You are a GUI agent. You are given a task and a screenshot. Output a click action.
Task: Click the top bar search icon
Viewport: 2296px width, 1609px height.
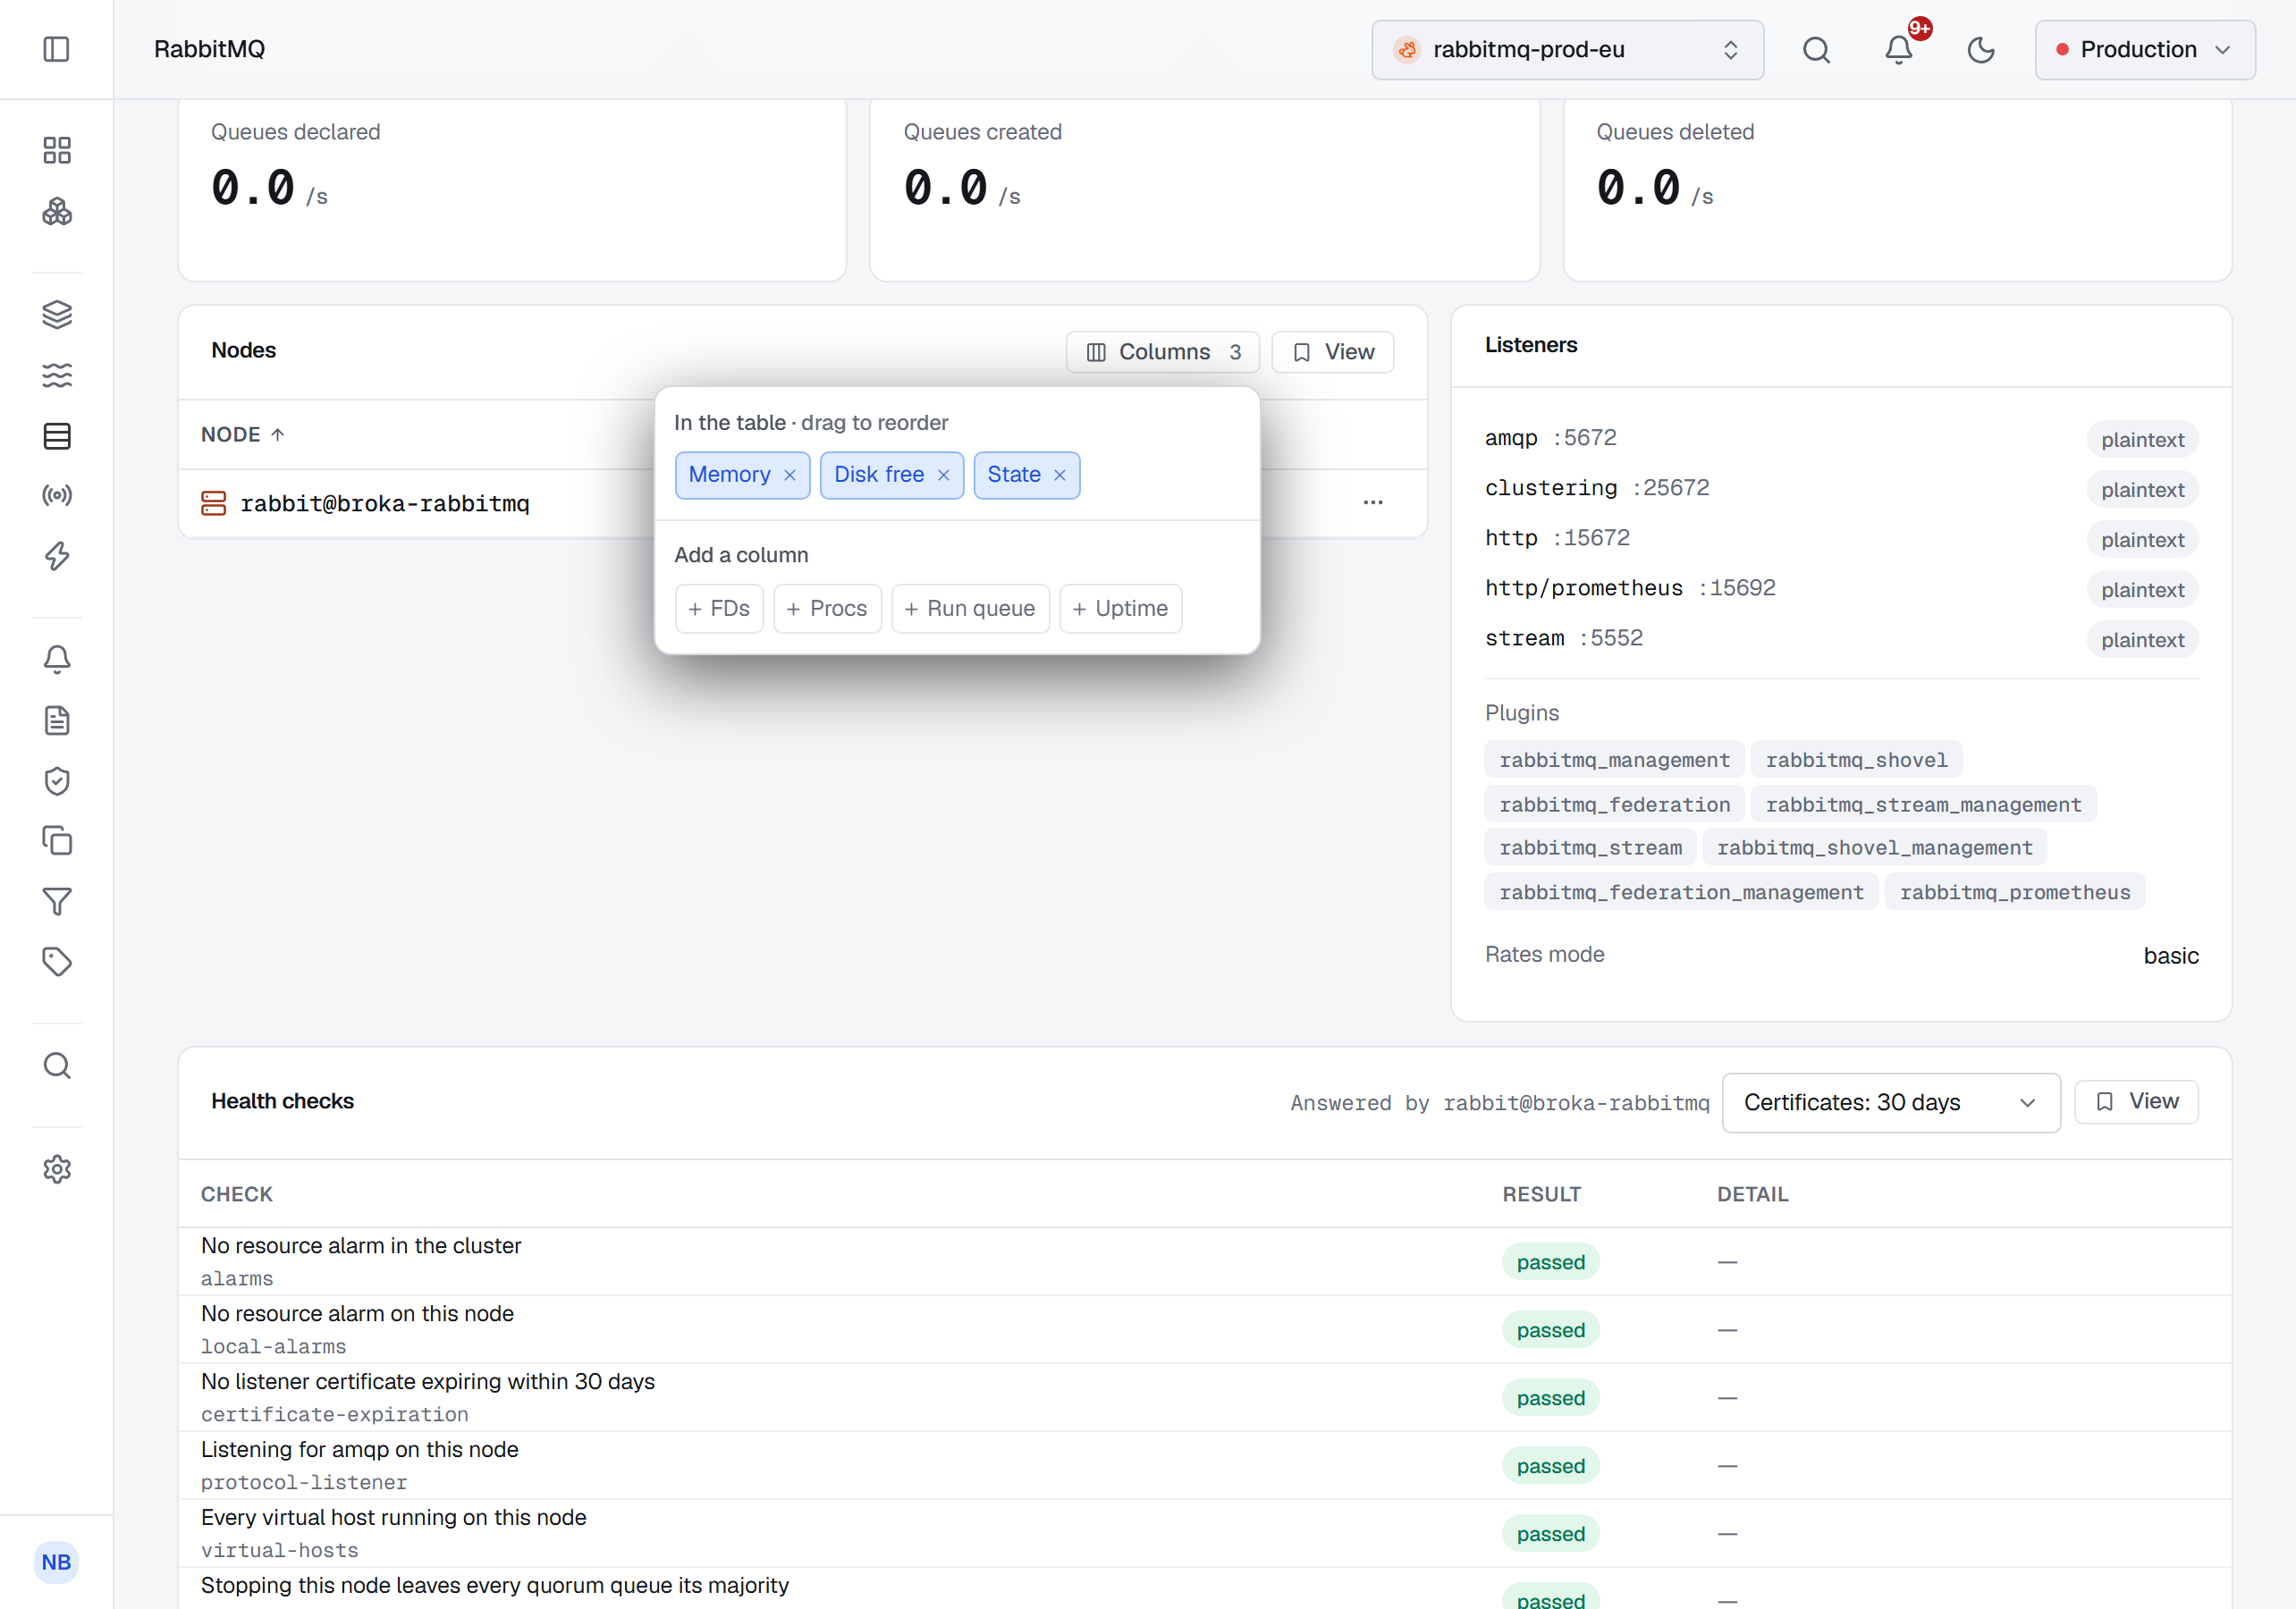click(x=1816, y=49)
